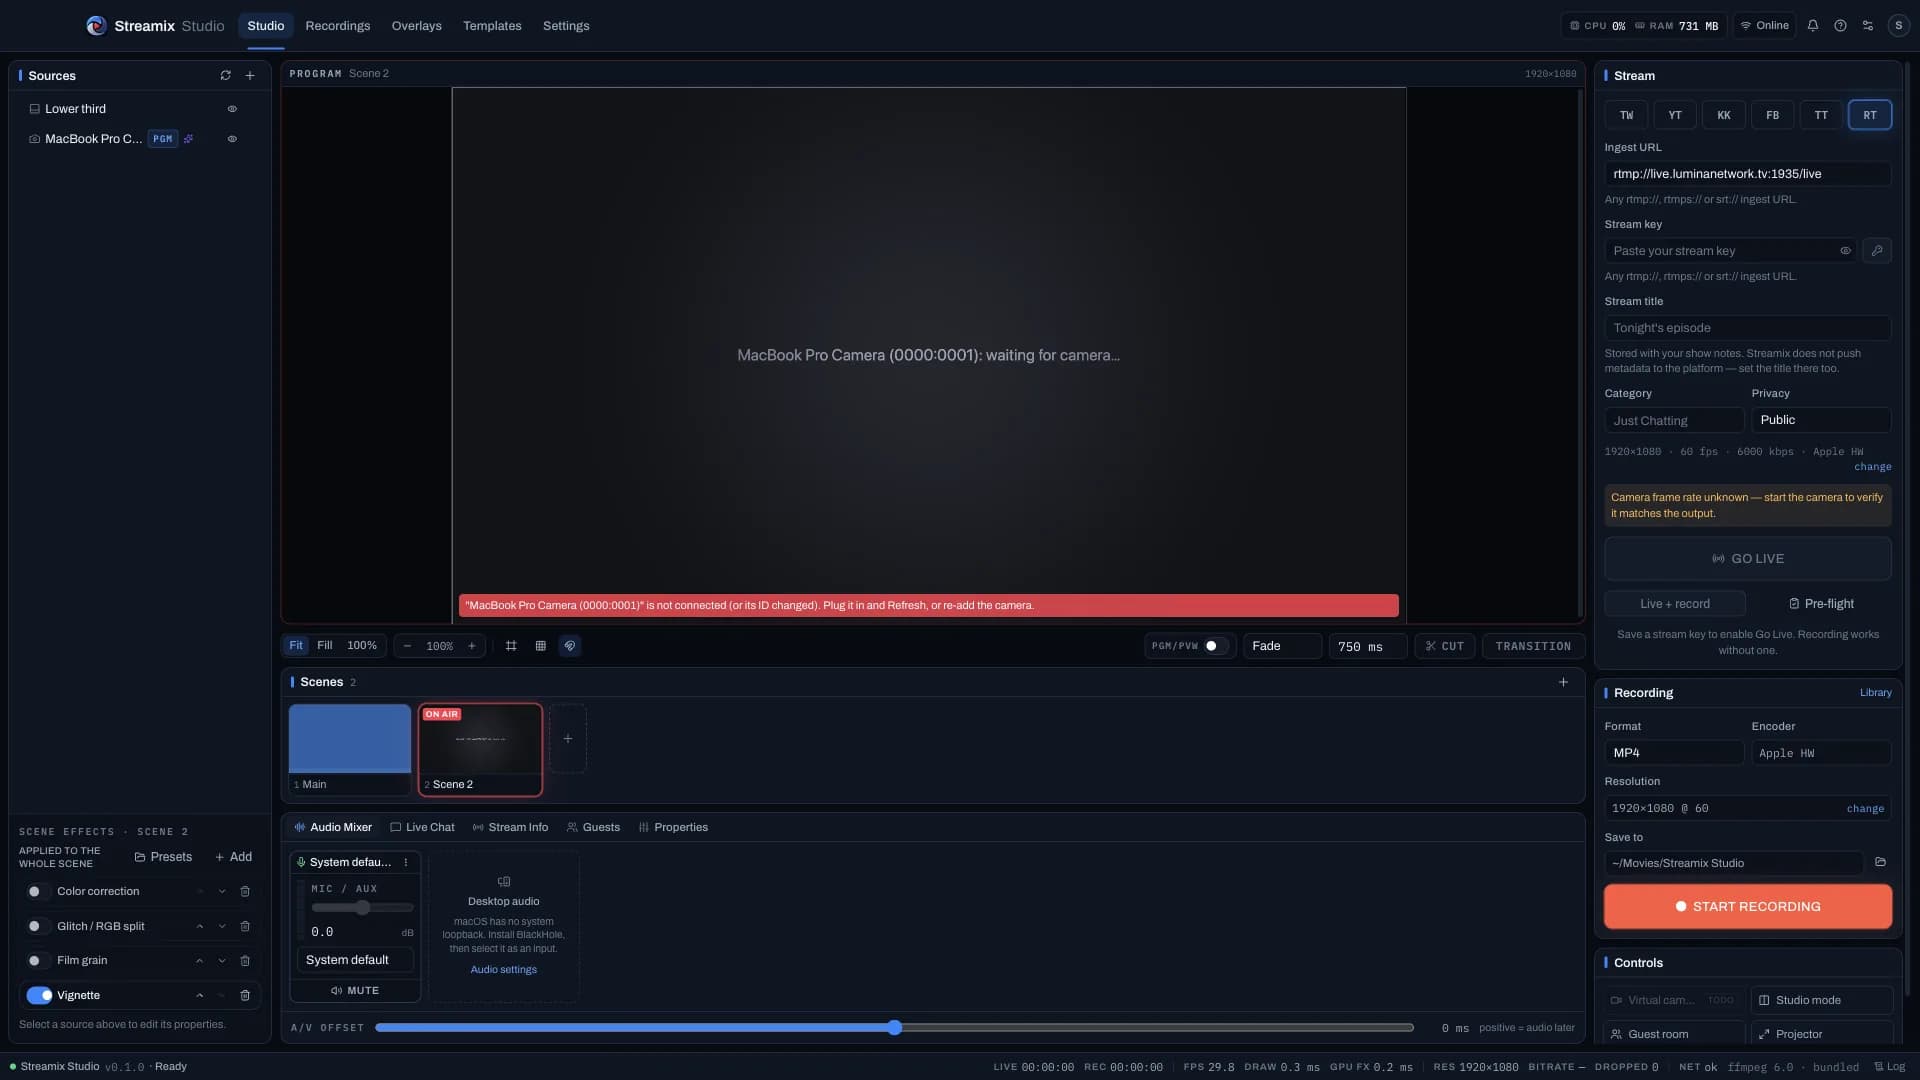Hide the MacBook Pro Camera source
The height and width of the screenshot is (1080, 1920).
point(232,139)
